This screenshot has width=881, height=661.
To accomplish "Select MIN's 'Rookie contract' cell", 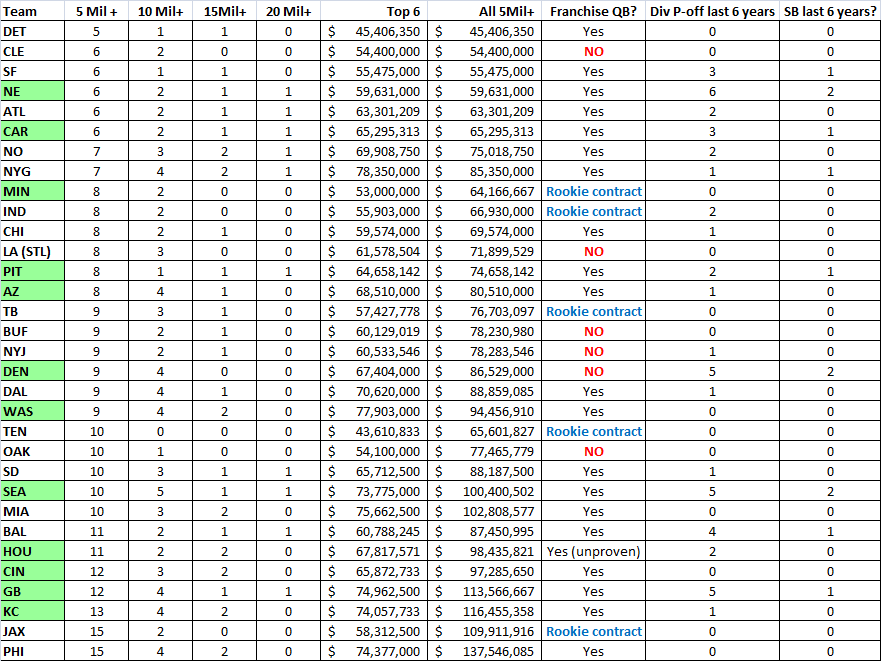I will [x=593, y=192].
